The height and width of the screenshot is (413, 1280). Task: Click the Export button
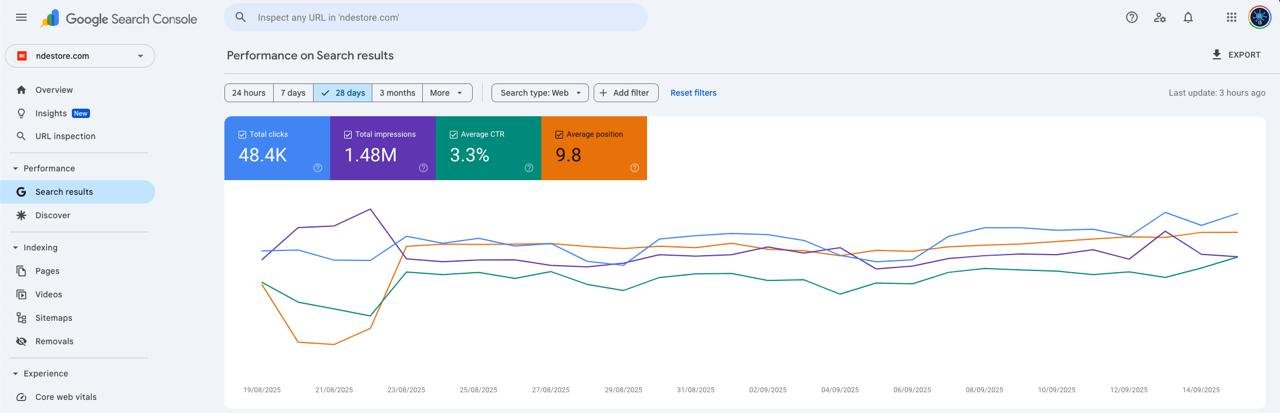coord(1236,55)
